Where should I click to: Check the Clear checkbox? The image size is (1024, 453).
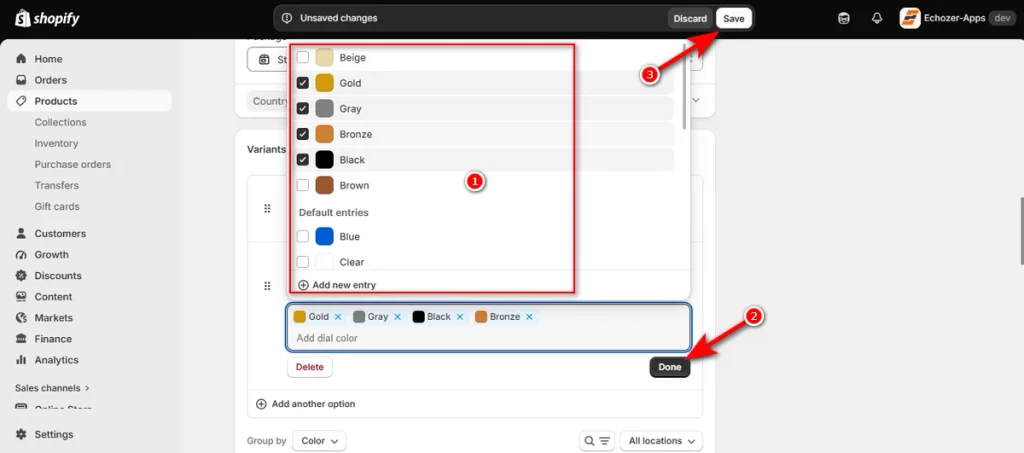303,262
